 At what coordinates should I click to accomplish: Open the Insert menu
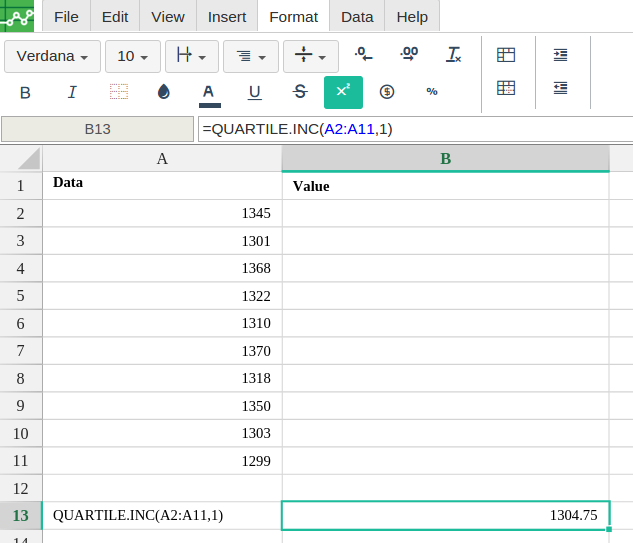point(227,17)
